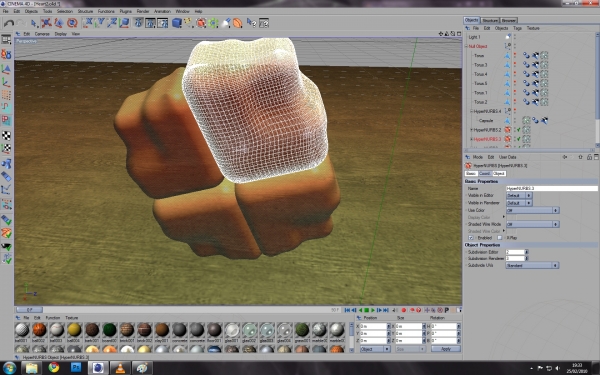Click the timeline frame slider handle
The image size is (600, 375).
click(29, 310)
